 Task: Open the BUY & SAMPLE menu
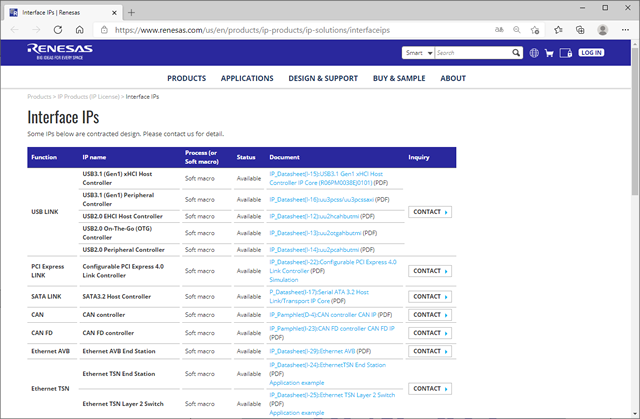tap(399, 78)
